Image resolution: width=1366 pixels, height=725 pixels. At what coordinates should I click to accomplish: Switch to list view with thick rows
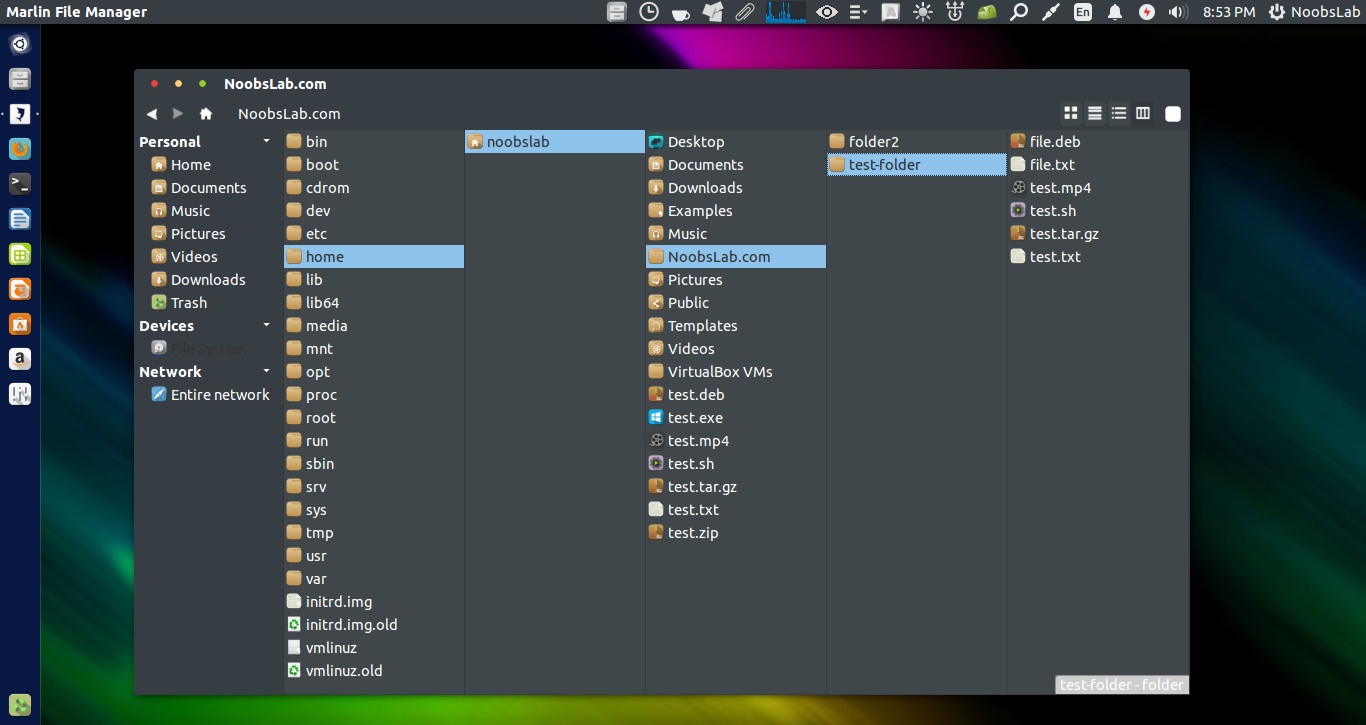tap(1095, 114)
